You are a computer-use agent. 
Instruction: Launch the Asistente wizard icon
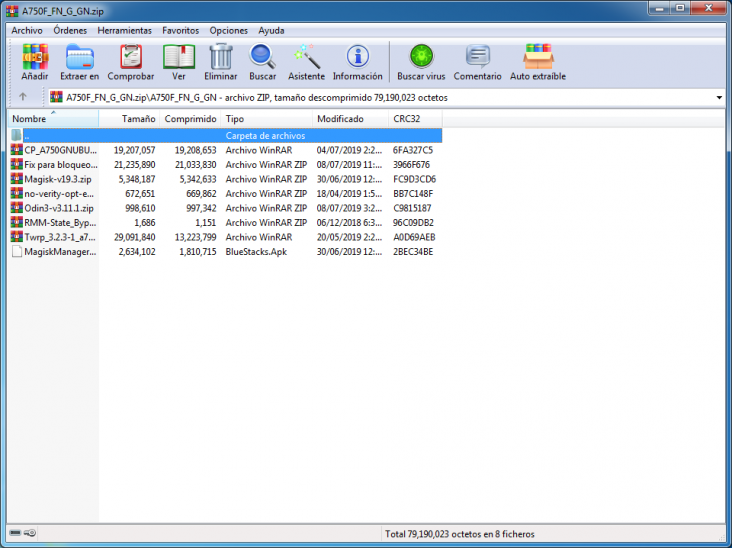[307, 56]
